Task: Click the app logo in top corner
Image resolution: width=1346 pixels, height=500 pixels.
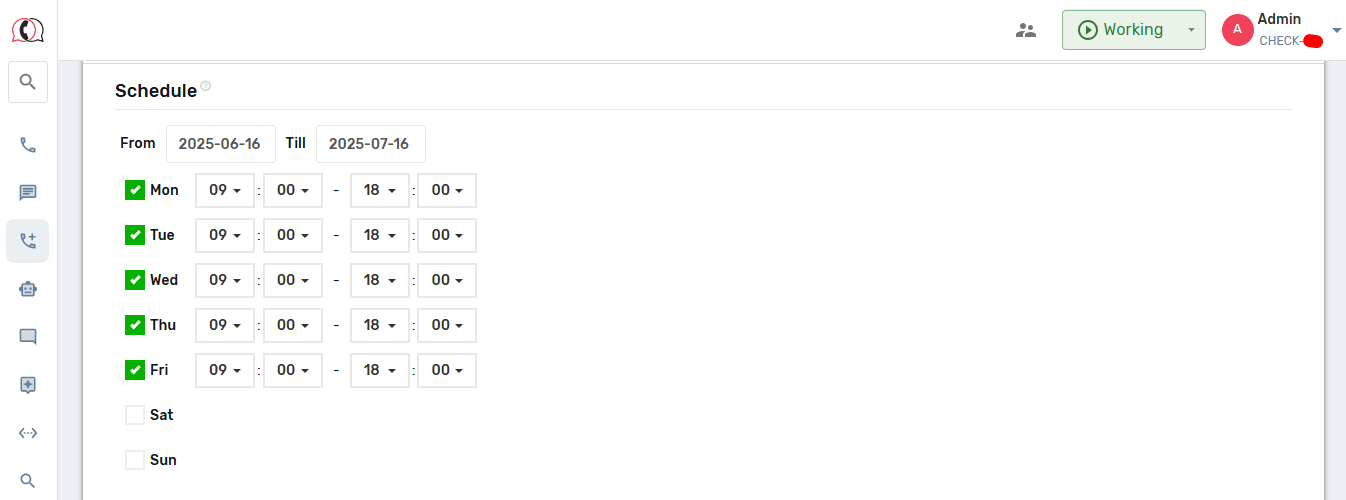Action: click(x=28, y=30)
